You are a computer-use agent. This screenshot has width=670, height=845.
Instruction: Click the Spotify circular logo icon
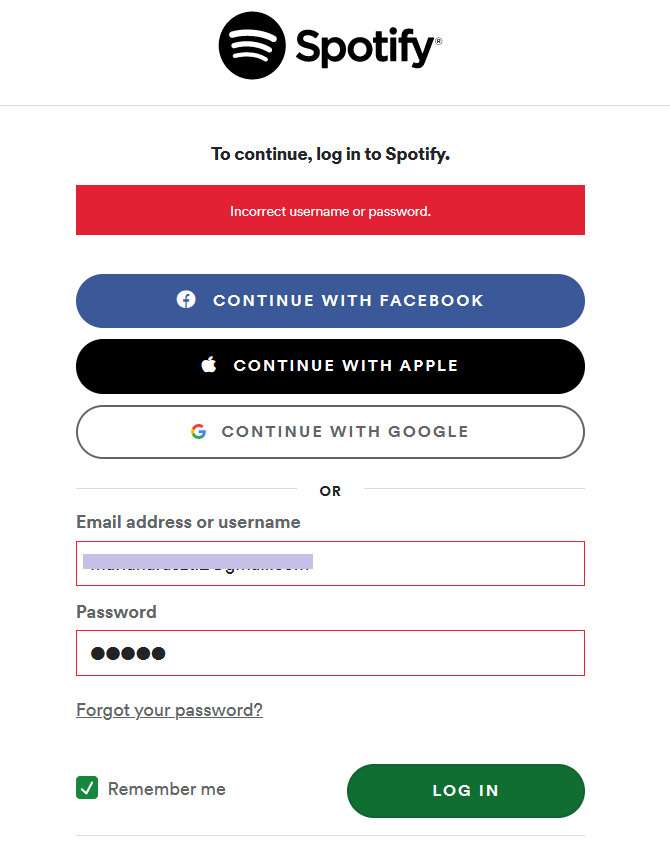(252, 46)
